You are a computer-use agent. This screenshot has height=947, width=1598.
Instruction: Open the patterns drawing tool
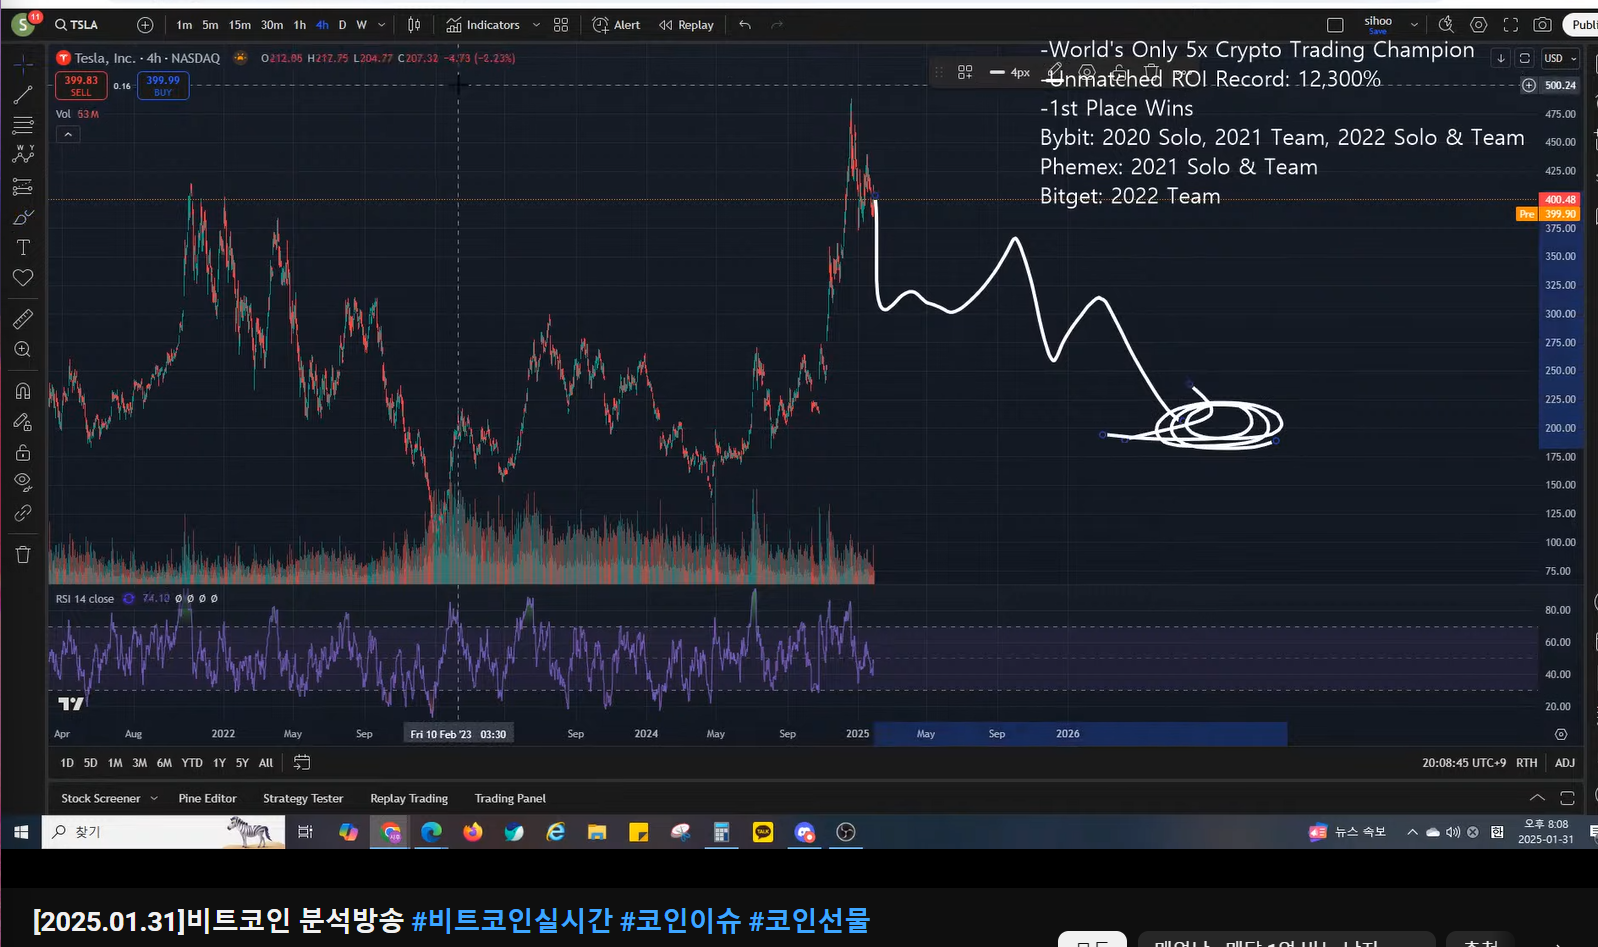(x=23, y=155)
